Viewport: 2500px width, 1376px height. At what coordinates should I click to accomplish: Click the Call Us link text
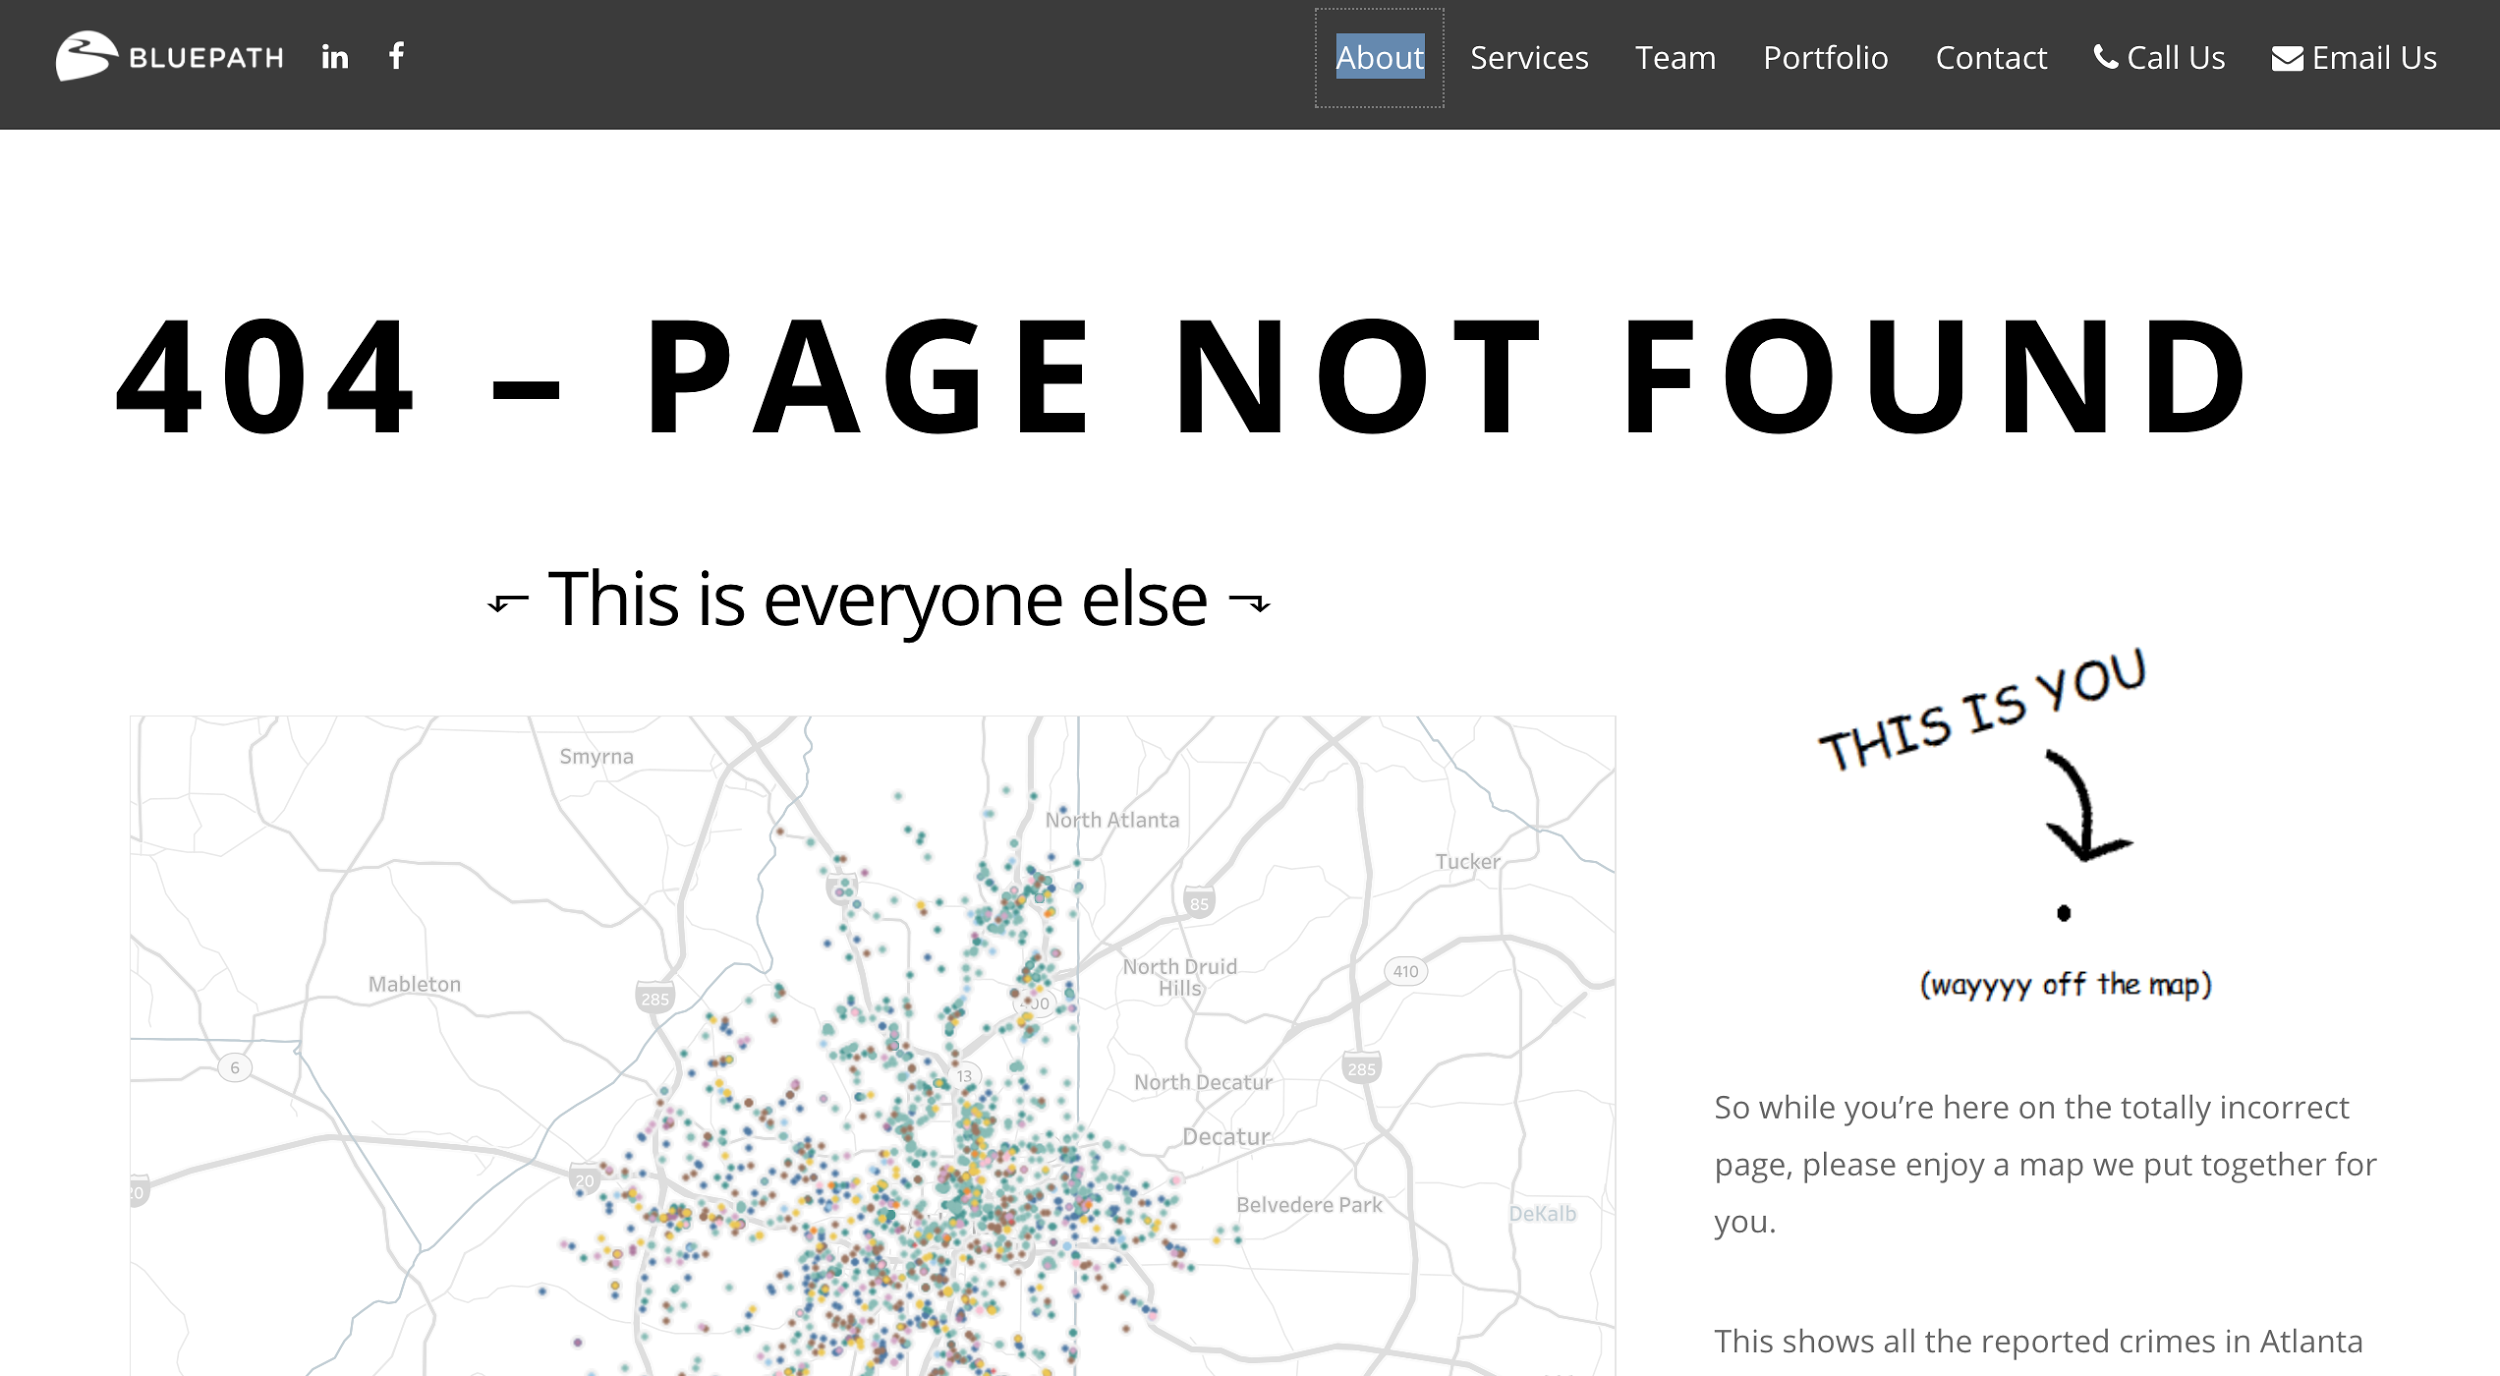[2175, 57]
